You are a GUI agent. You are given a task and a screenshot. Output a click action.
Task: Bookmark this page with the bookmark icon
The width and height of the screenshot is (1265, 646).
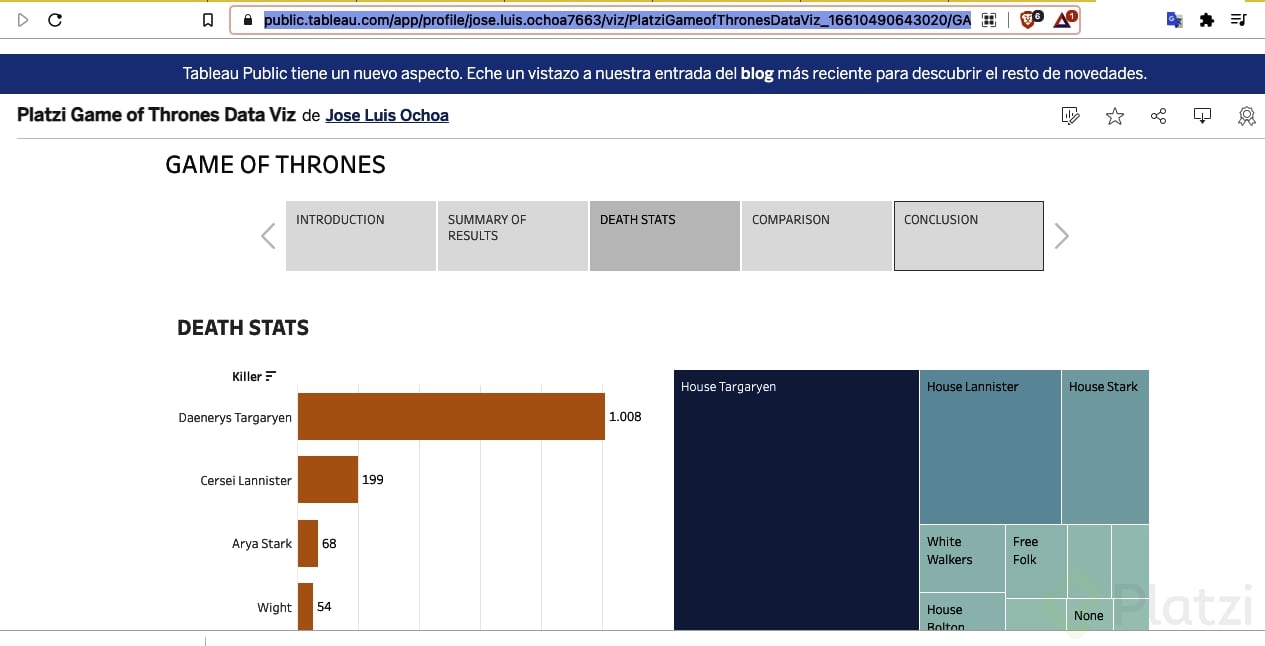tap(208, 20)
